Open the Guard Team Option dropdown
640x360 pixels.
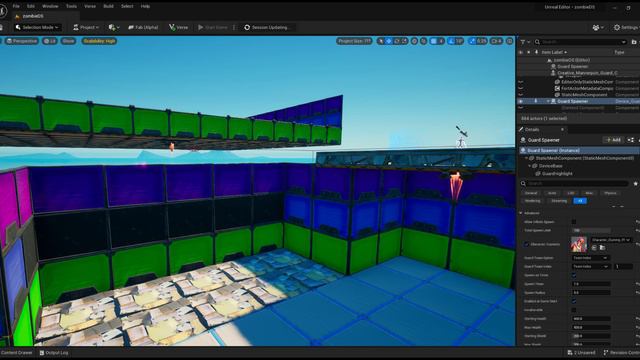coord(590,258)
